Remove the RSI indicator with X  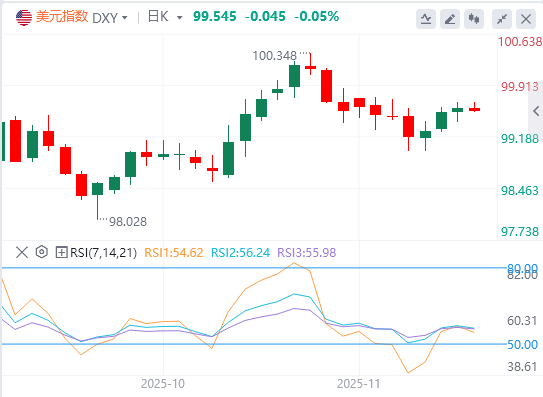22,252
